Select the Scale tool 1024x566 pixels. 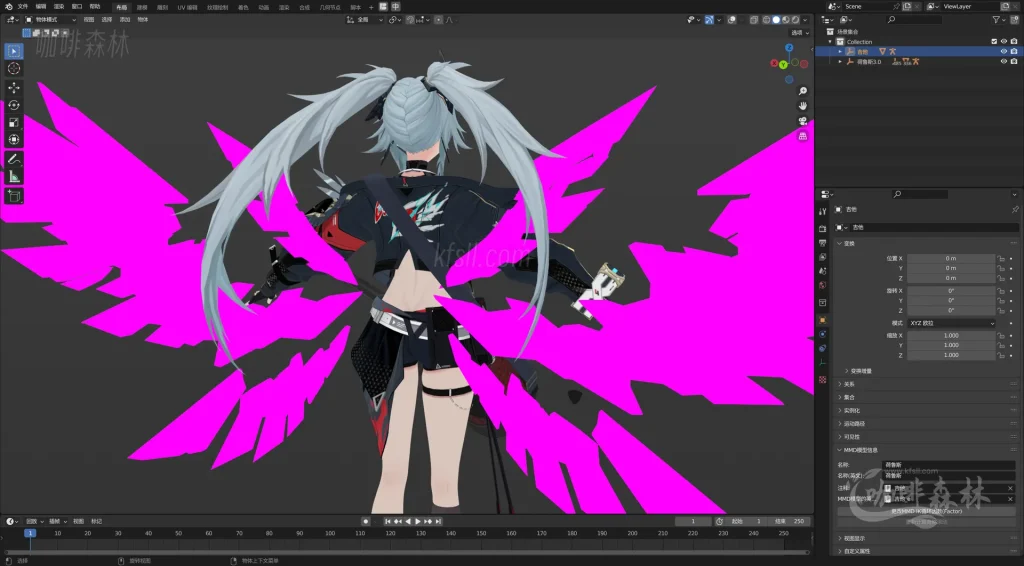pyautogui.click(x=14, y=122)
